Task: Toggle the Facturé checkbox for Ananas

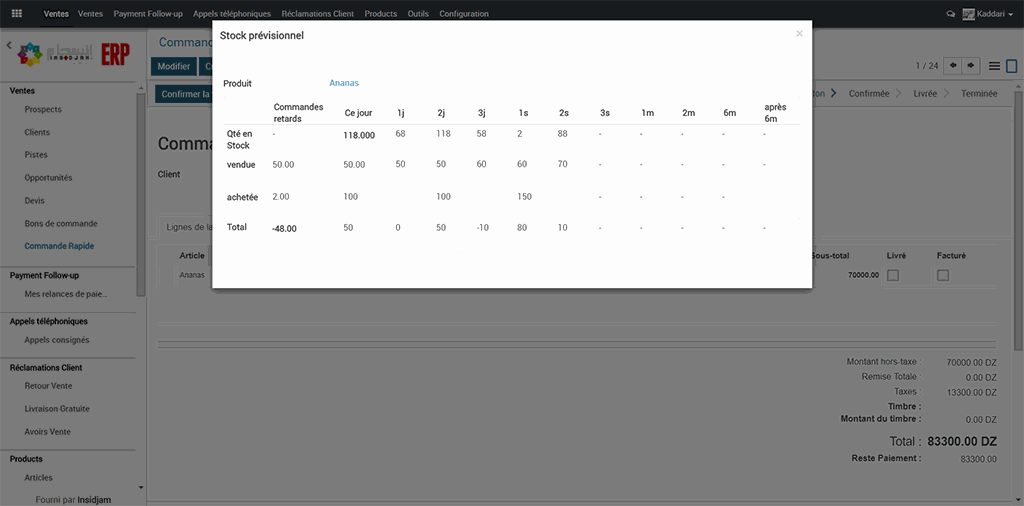Action: click(x=943, y=276)
